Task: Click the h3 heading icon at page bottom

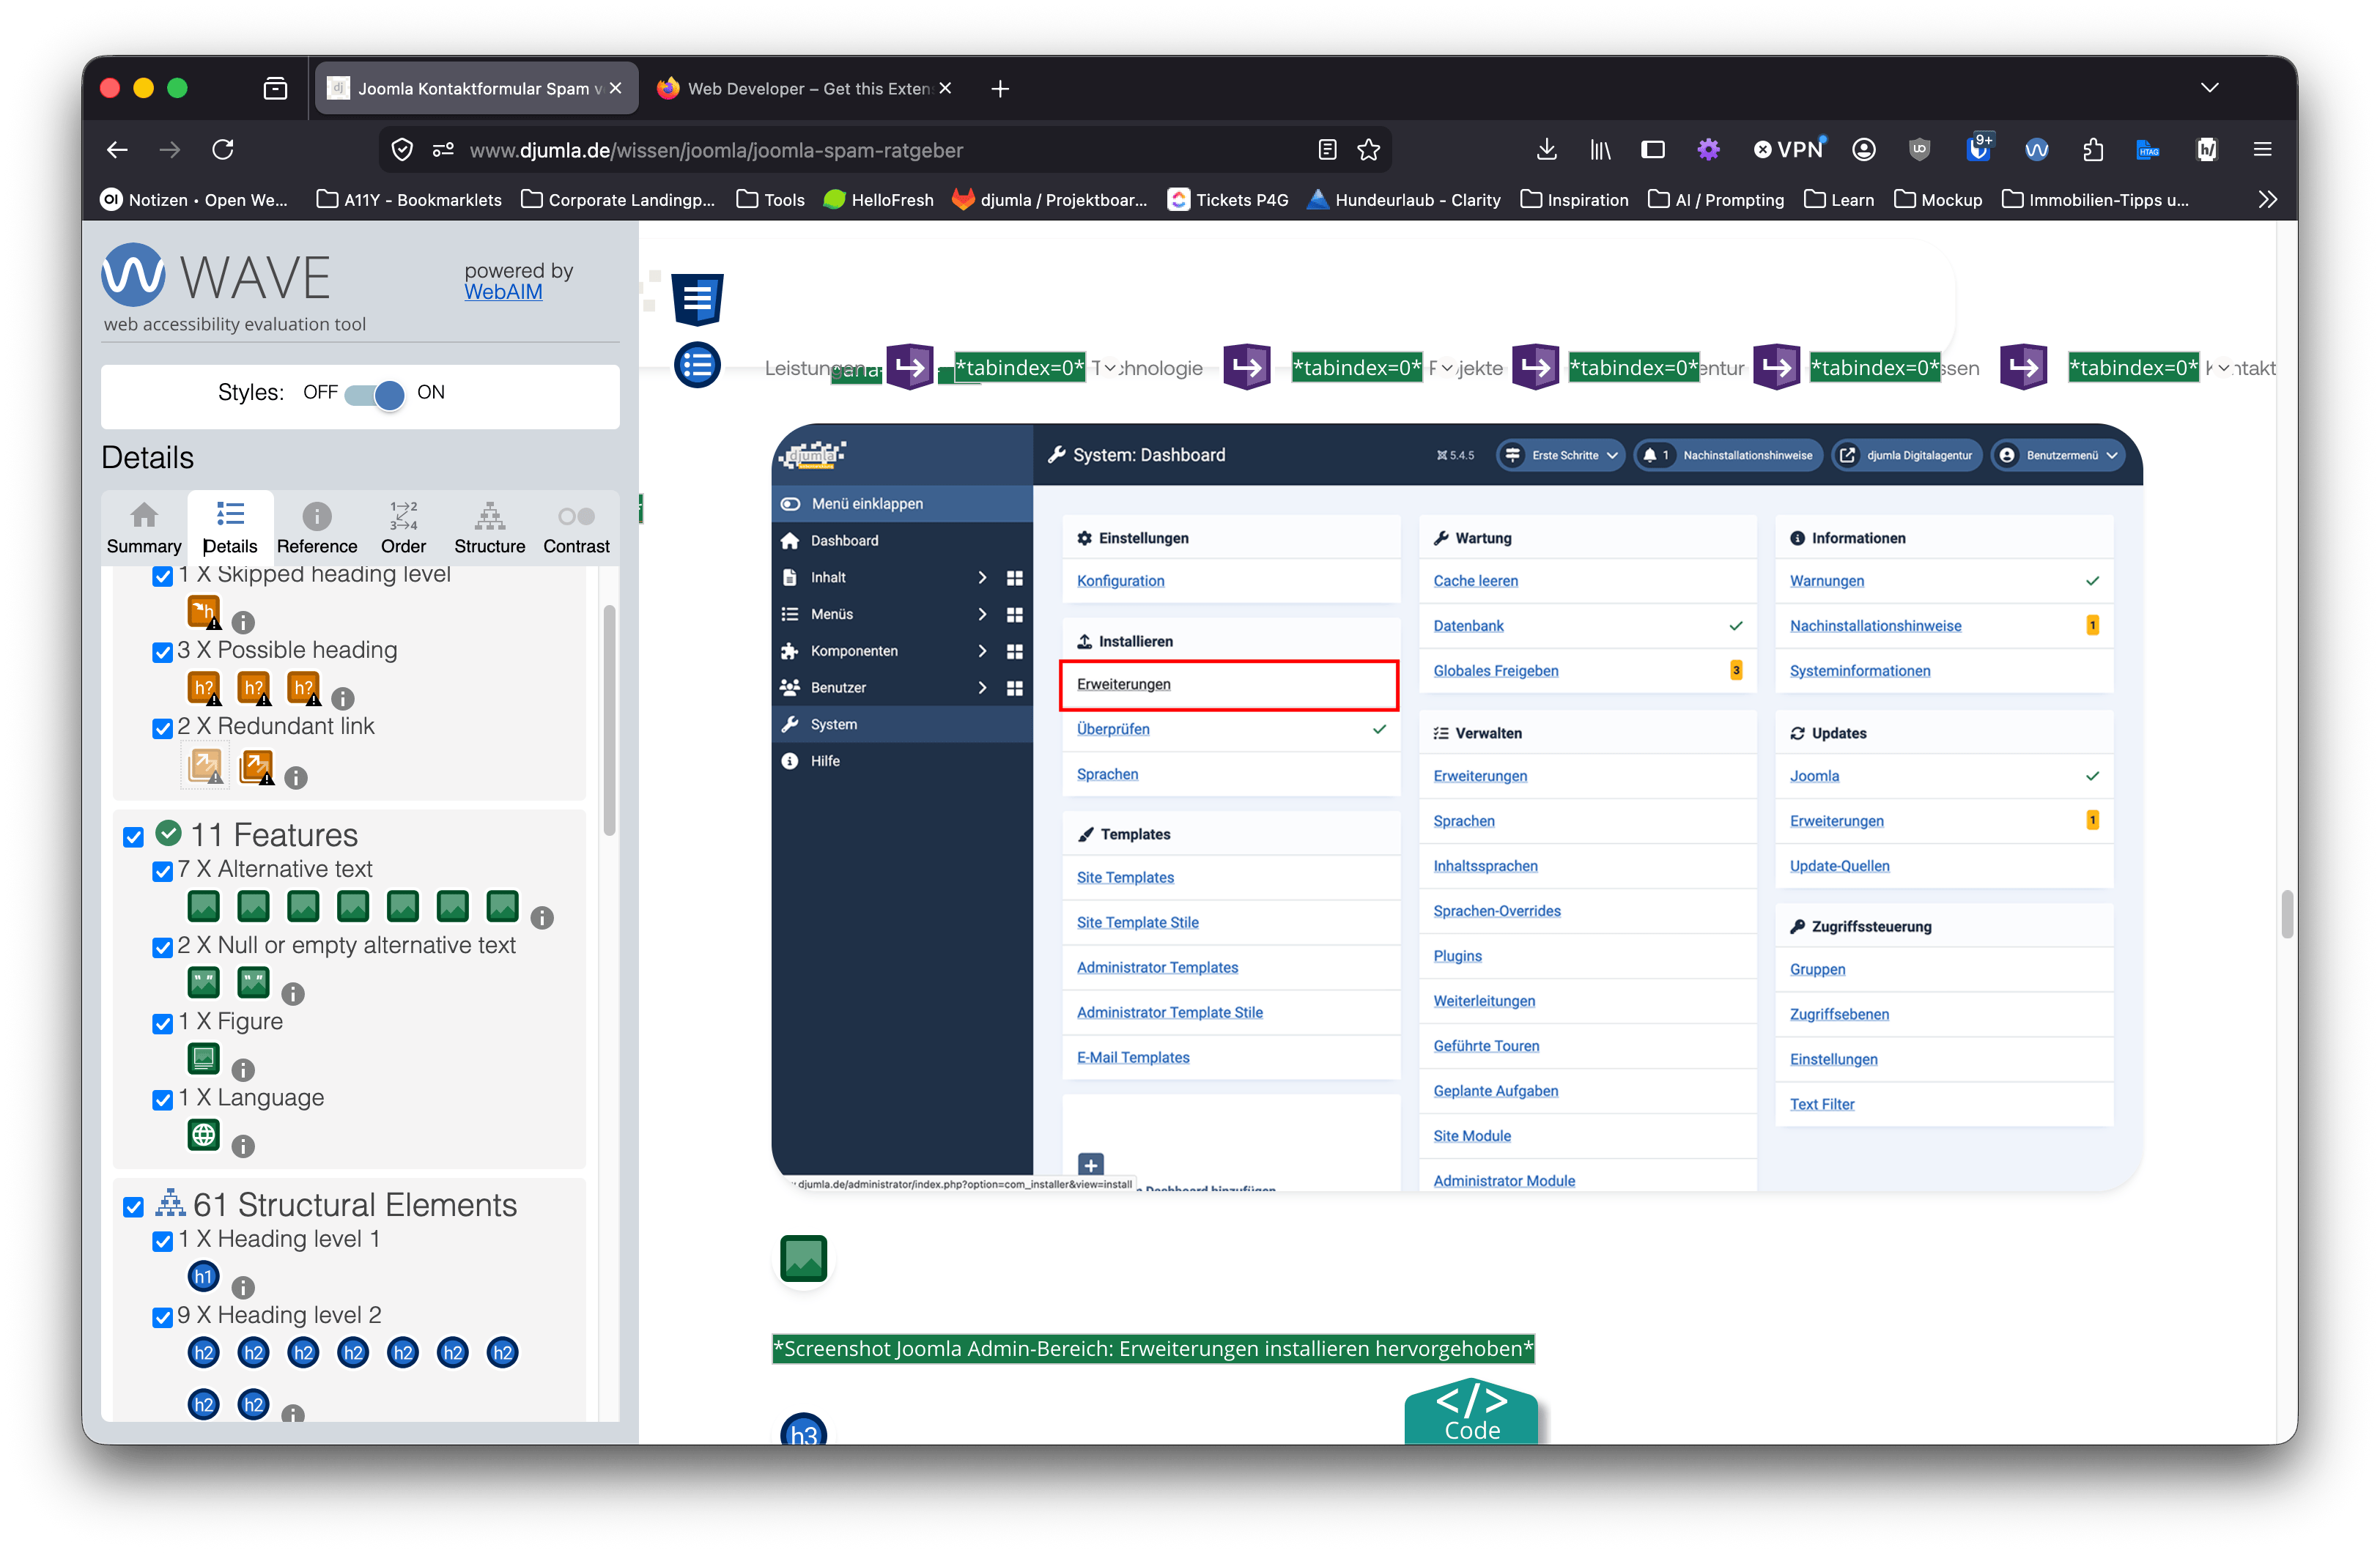Action: point(803,1430)
